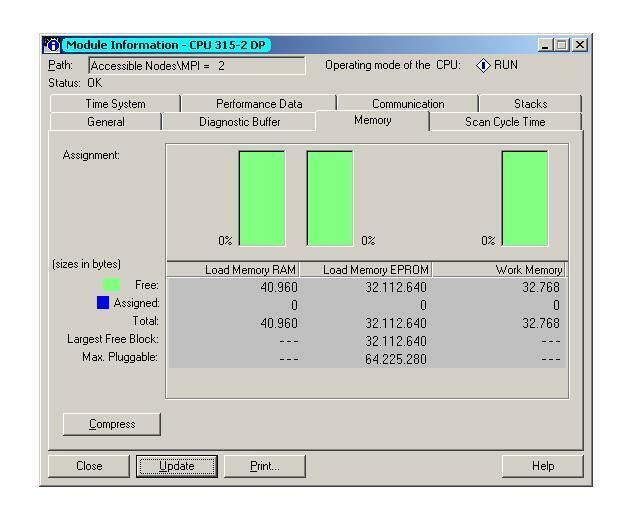Select the Free Work Memory value 32.768
Image resolution: width=628 pixels, height=532 pixels.
click(541, 287)
